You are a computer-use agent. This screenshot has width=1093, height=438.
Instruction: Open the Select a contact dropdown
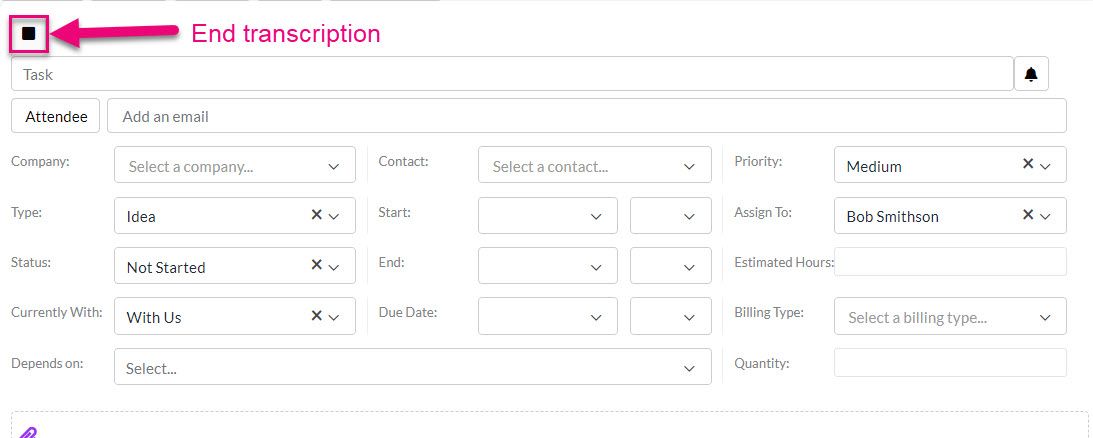tap(595, 165)
